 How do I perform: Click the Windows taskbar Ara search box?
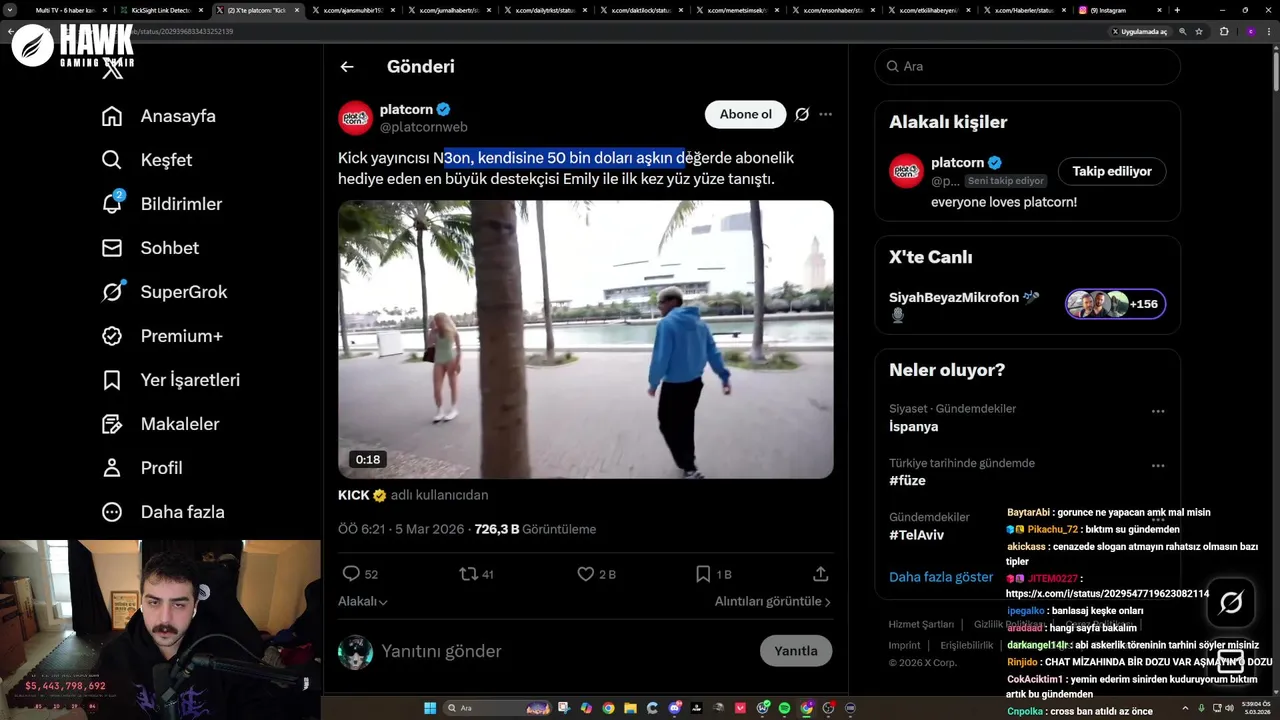[498, 708]
